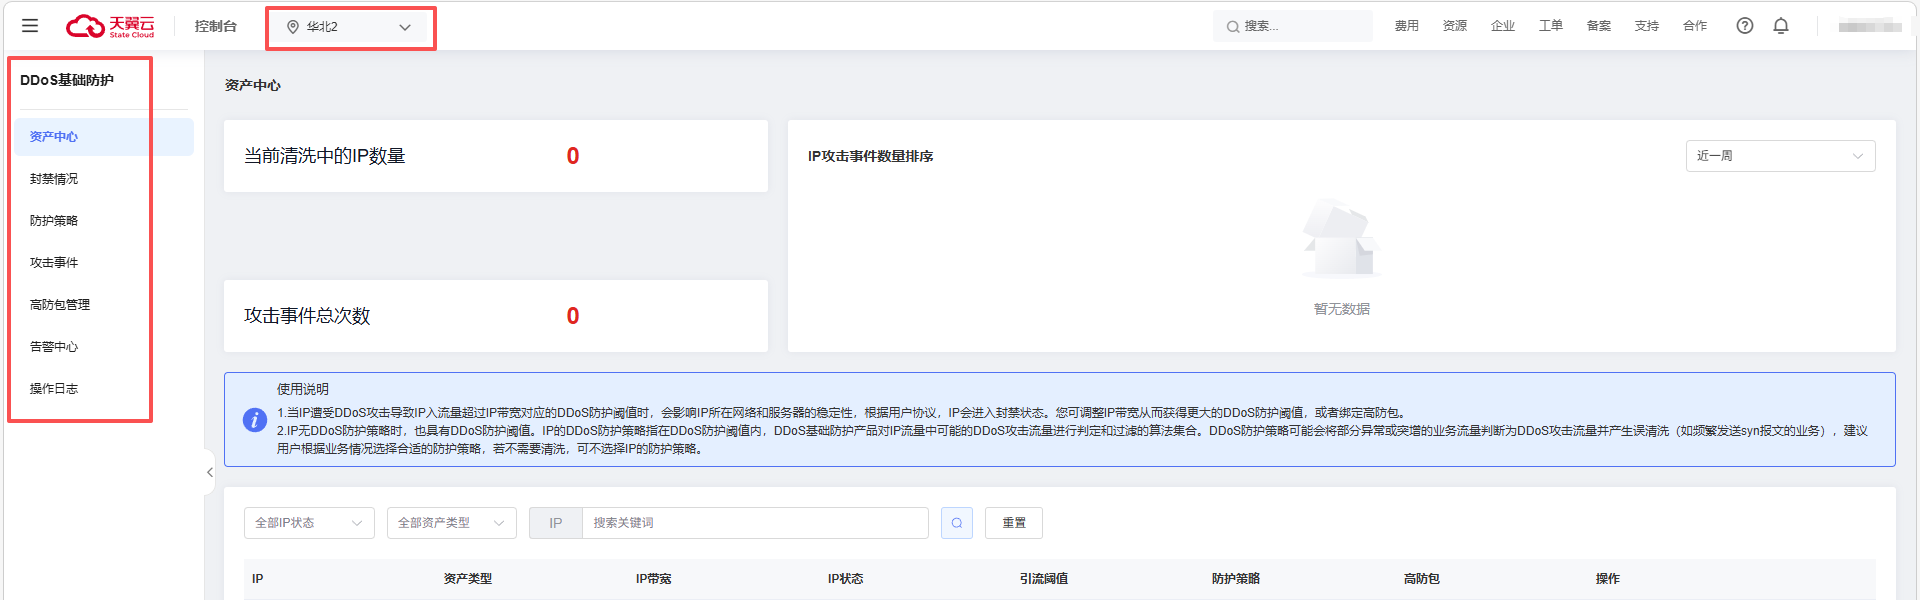The width and height of the screenshot is (1920, 600).
Task: Click the State Cloud logo
Action: (110, 26)
